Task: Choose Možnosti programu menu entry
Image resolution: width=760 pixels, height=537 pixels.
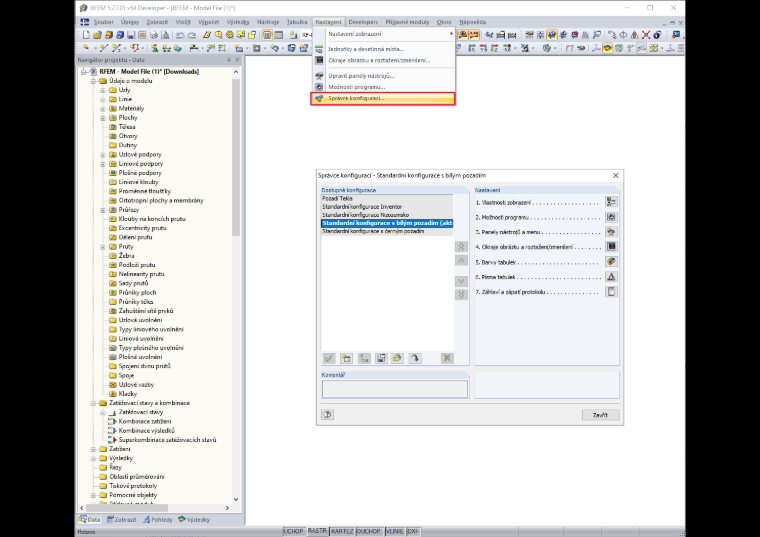Action: click(x=383, y=87)
